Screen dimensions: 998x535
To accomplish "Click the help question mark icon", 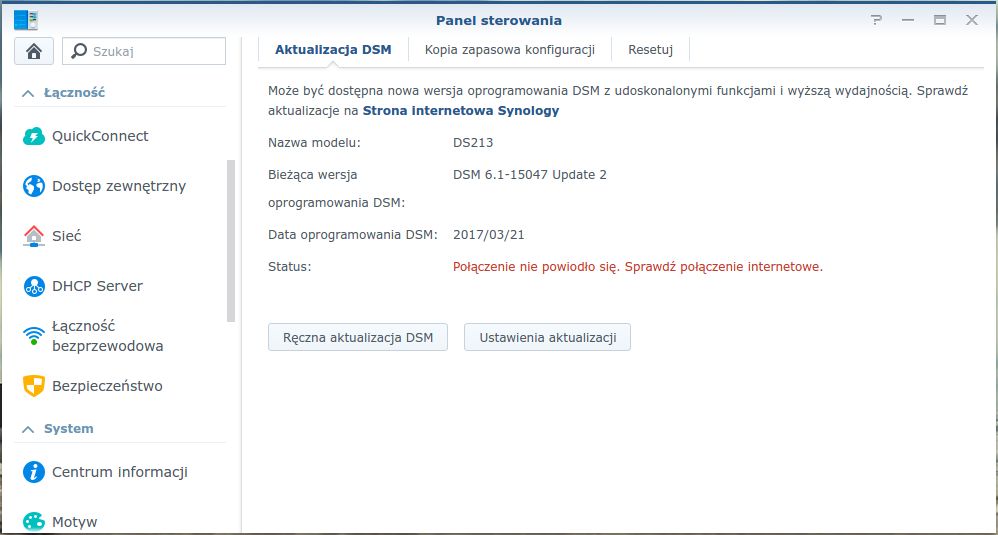I will pos(877,20).
